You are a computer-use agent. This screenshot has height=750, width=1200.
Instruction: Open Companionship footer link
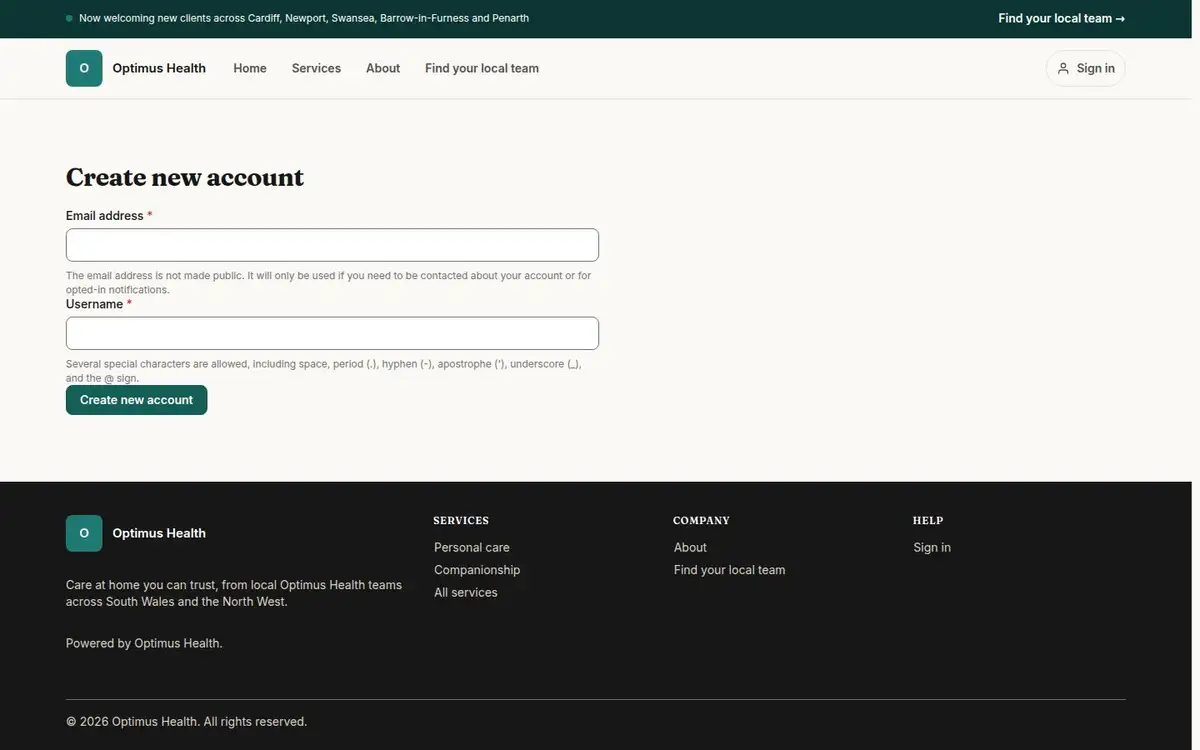pyautogui.click(x=477, y=570)
